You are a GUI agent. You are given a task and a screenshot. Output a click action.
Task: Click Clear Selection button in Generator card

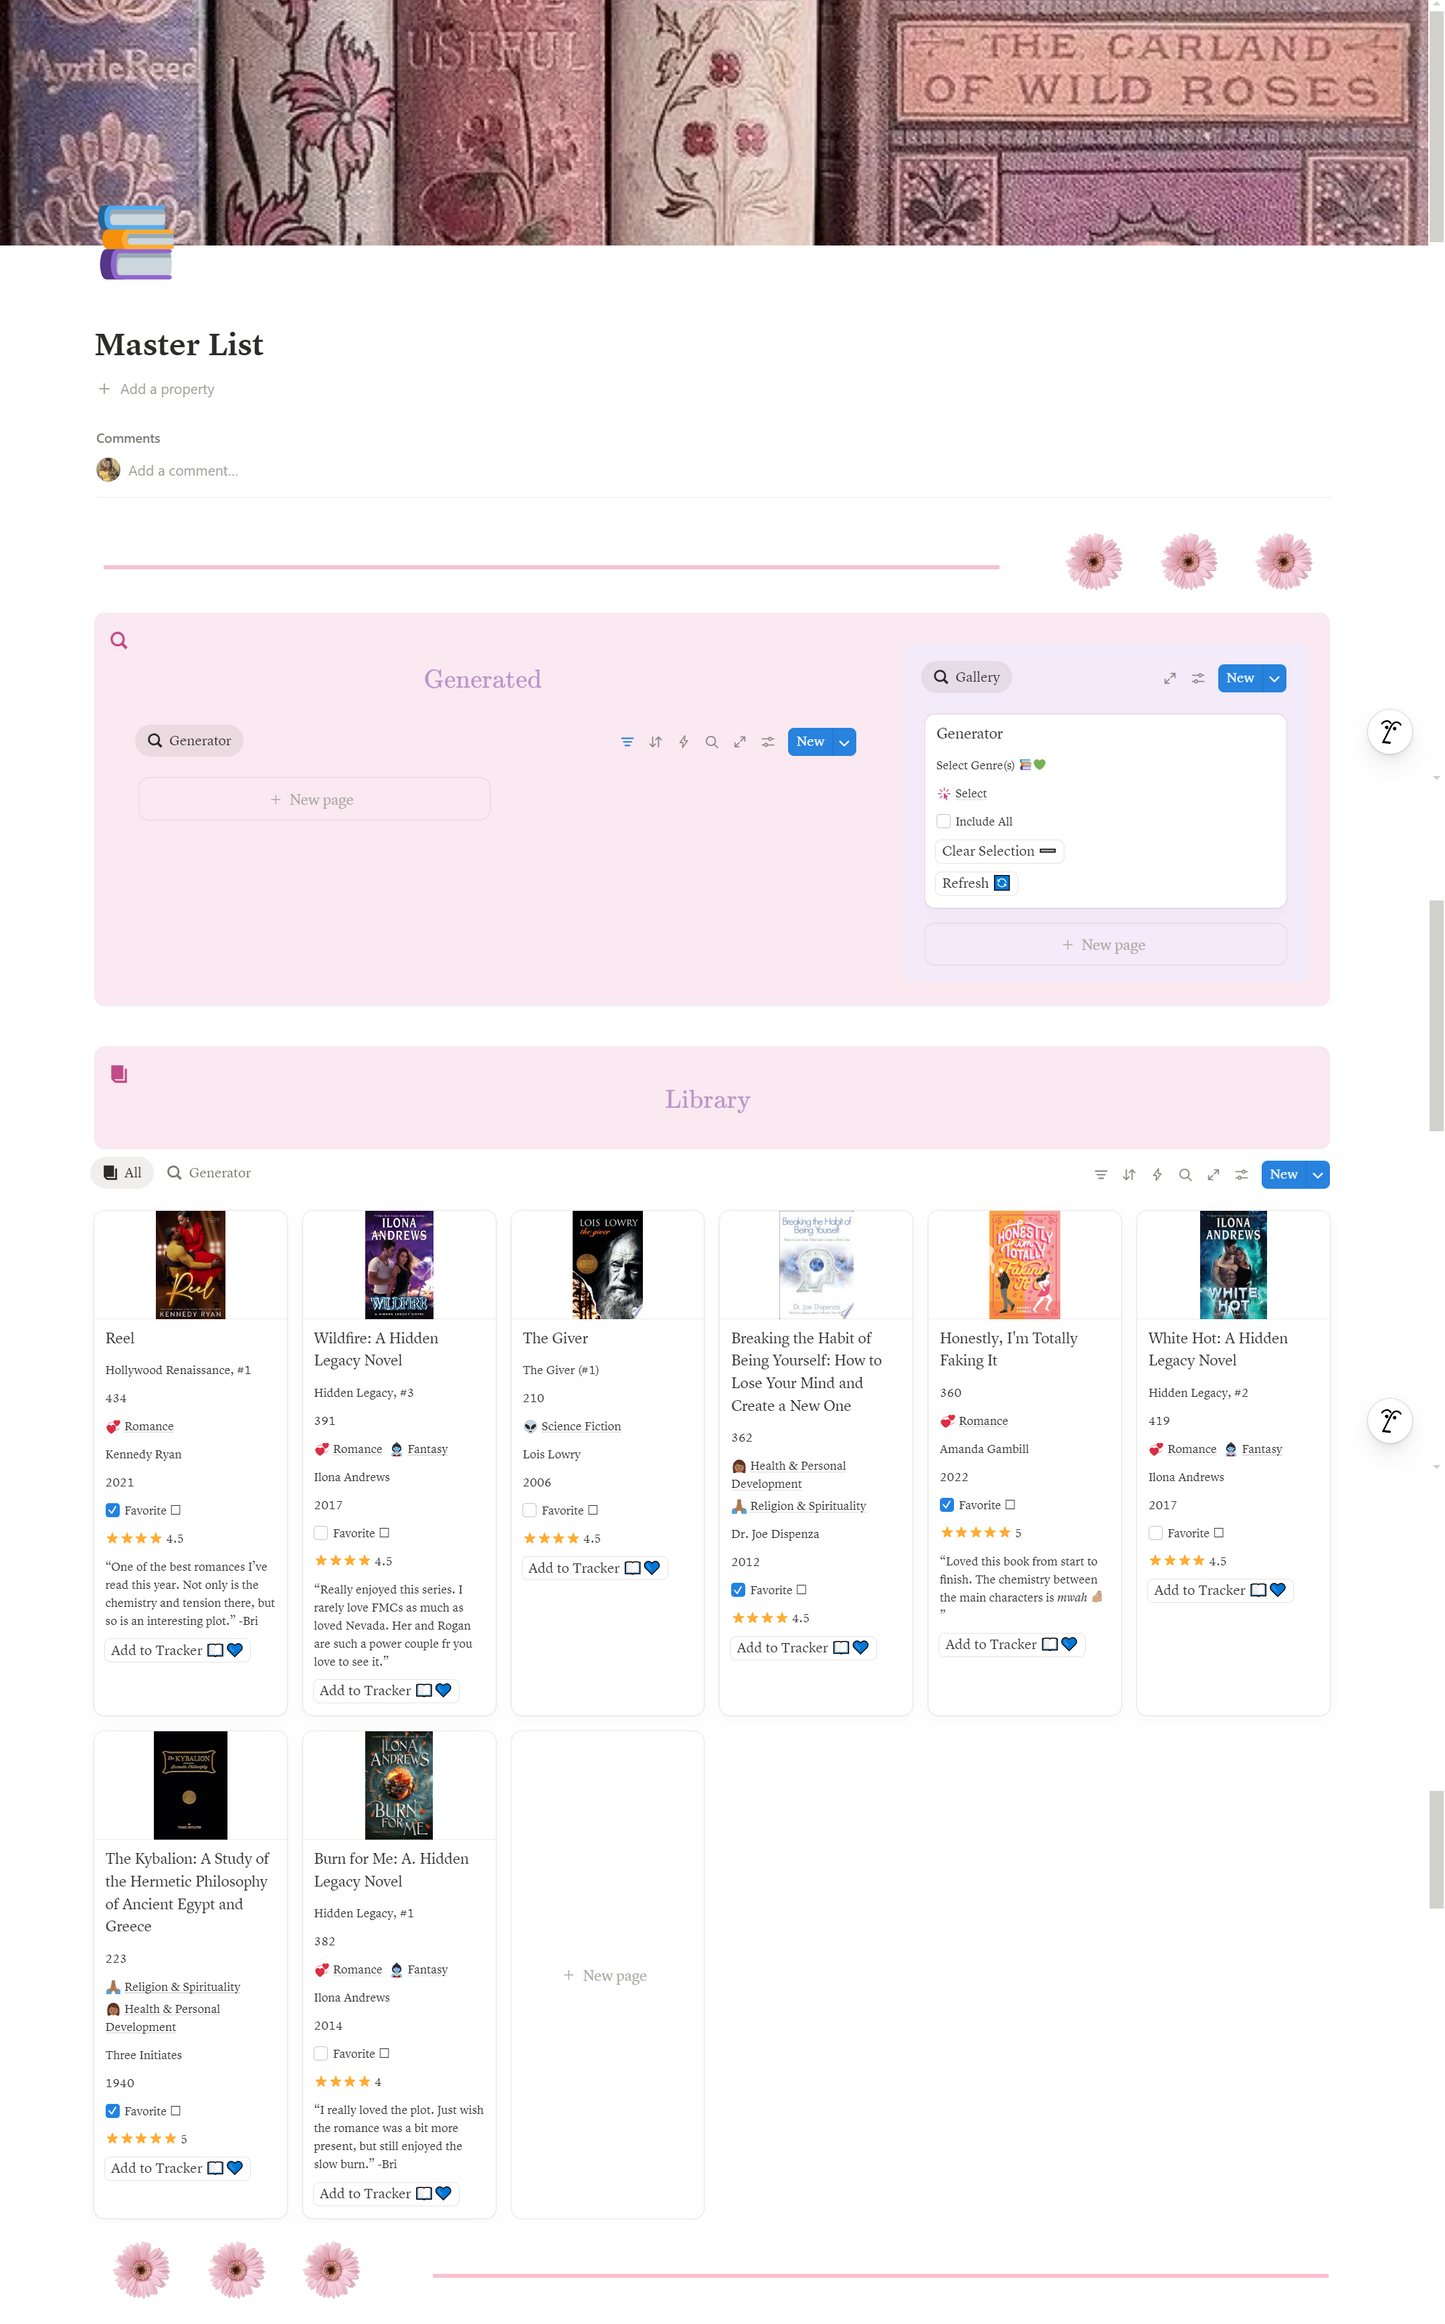point(998,851)
